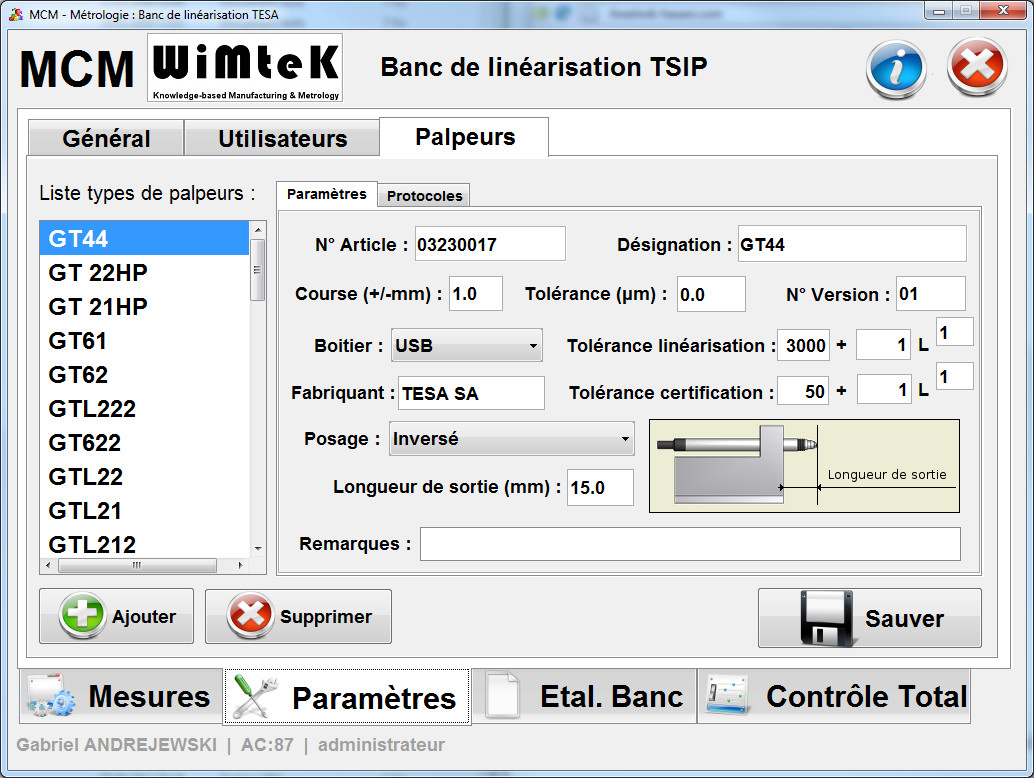The height and width of the screenshot is (778, 1034).
Task: Click the Gabriel ANDREJEWSKI user name
Action: tap(117, 744)
